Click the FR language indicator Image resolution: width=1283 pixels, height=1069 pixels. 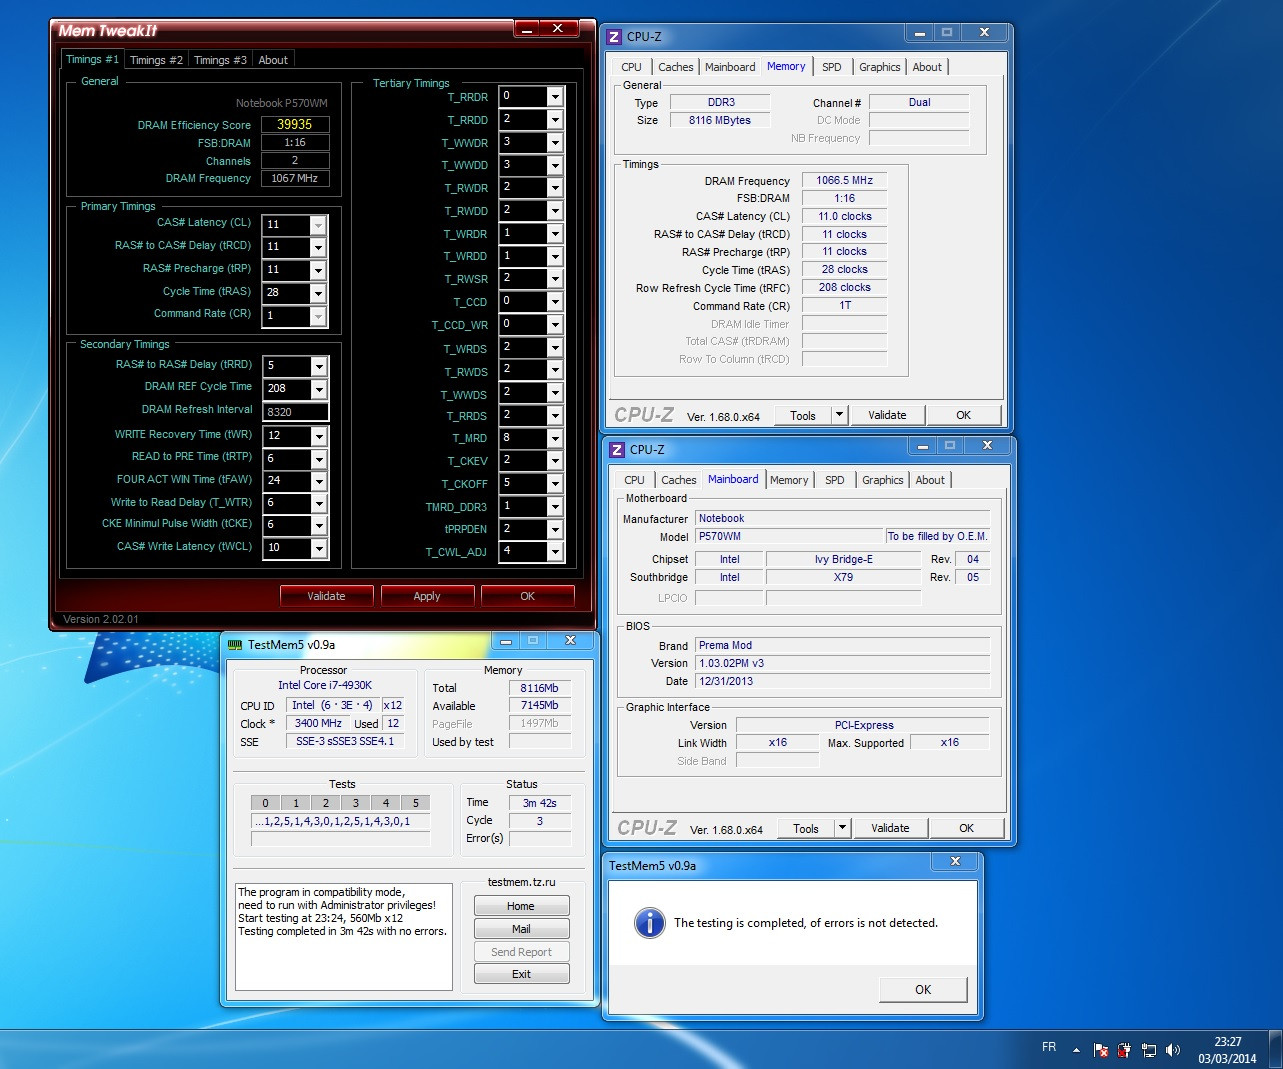[1049, 1047]
